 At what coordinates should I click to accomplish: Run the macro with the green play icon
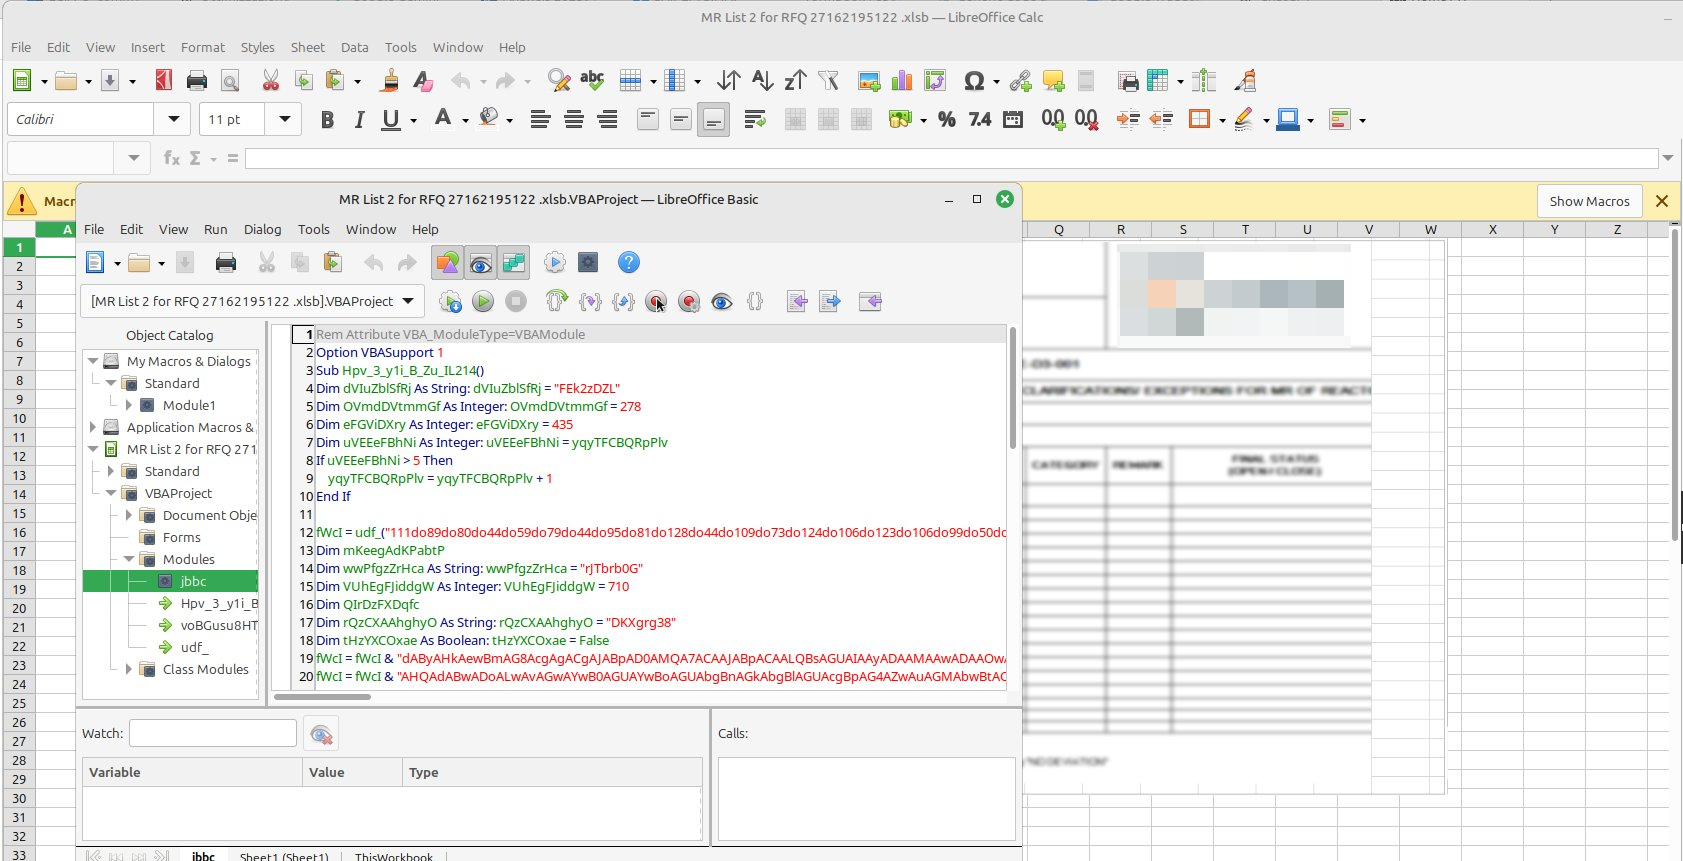click(x=483, y=301)
